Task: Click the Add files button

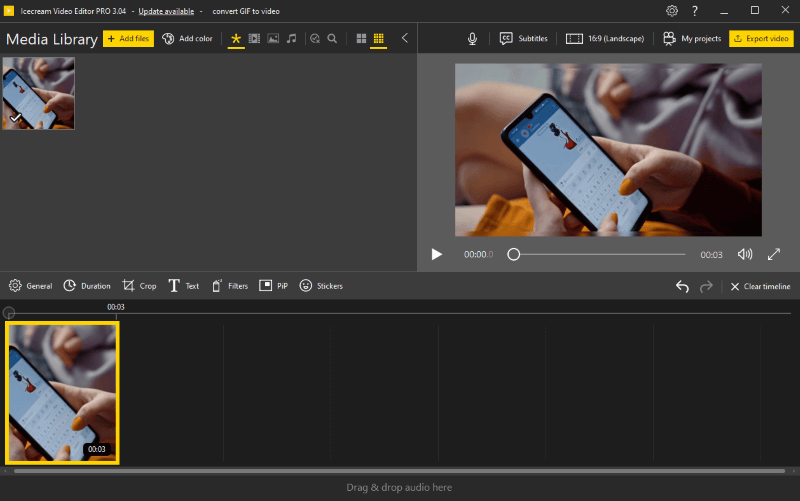Action: click(x=128, y=39)
